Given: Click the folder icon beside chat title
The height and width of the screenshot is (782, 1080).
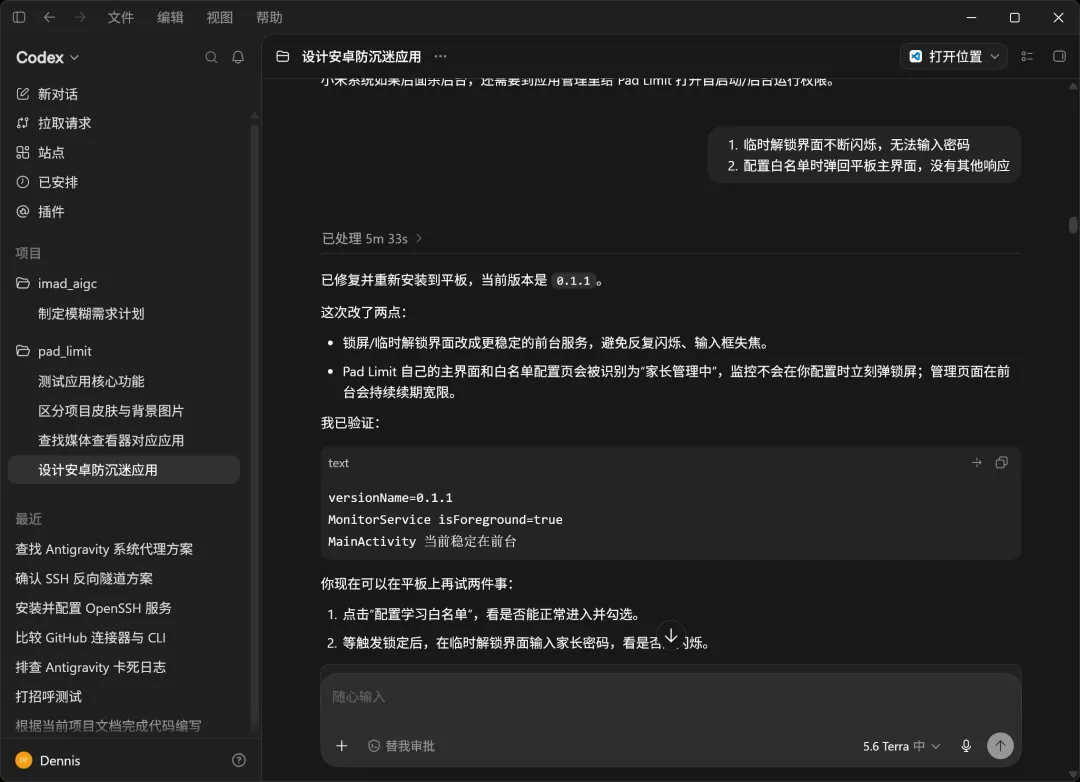Looking at the screenshot, I should [x=283, y=56].
